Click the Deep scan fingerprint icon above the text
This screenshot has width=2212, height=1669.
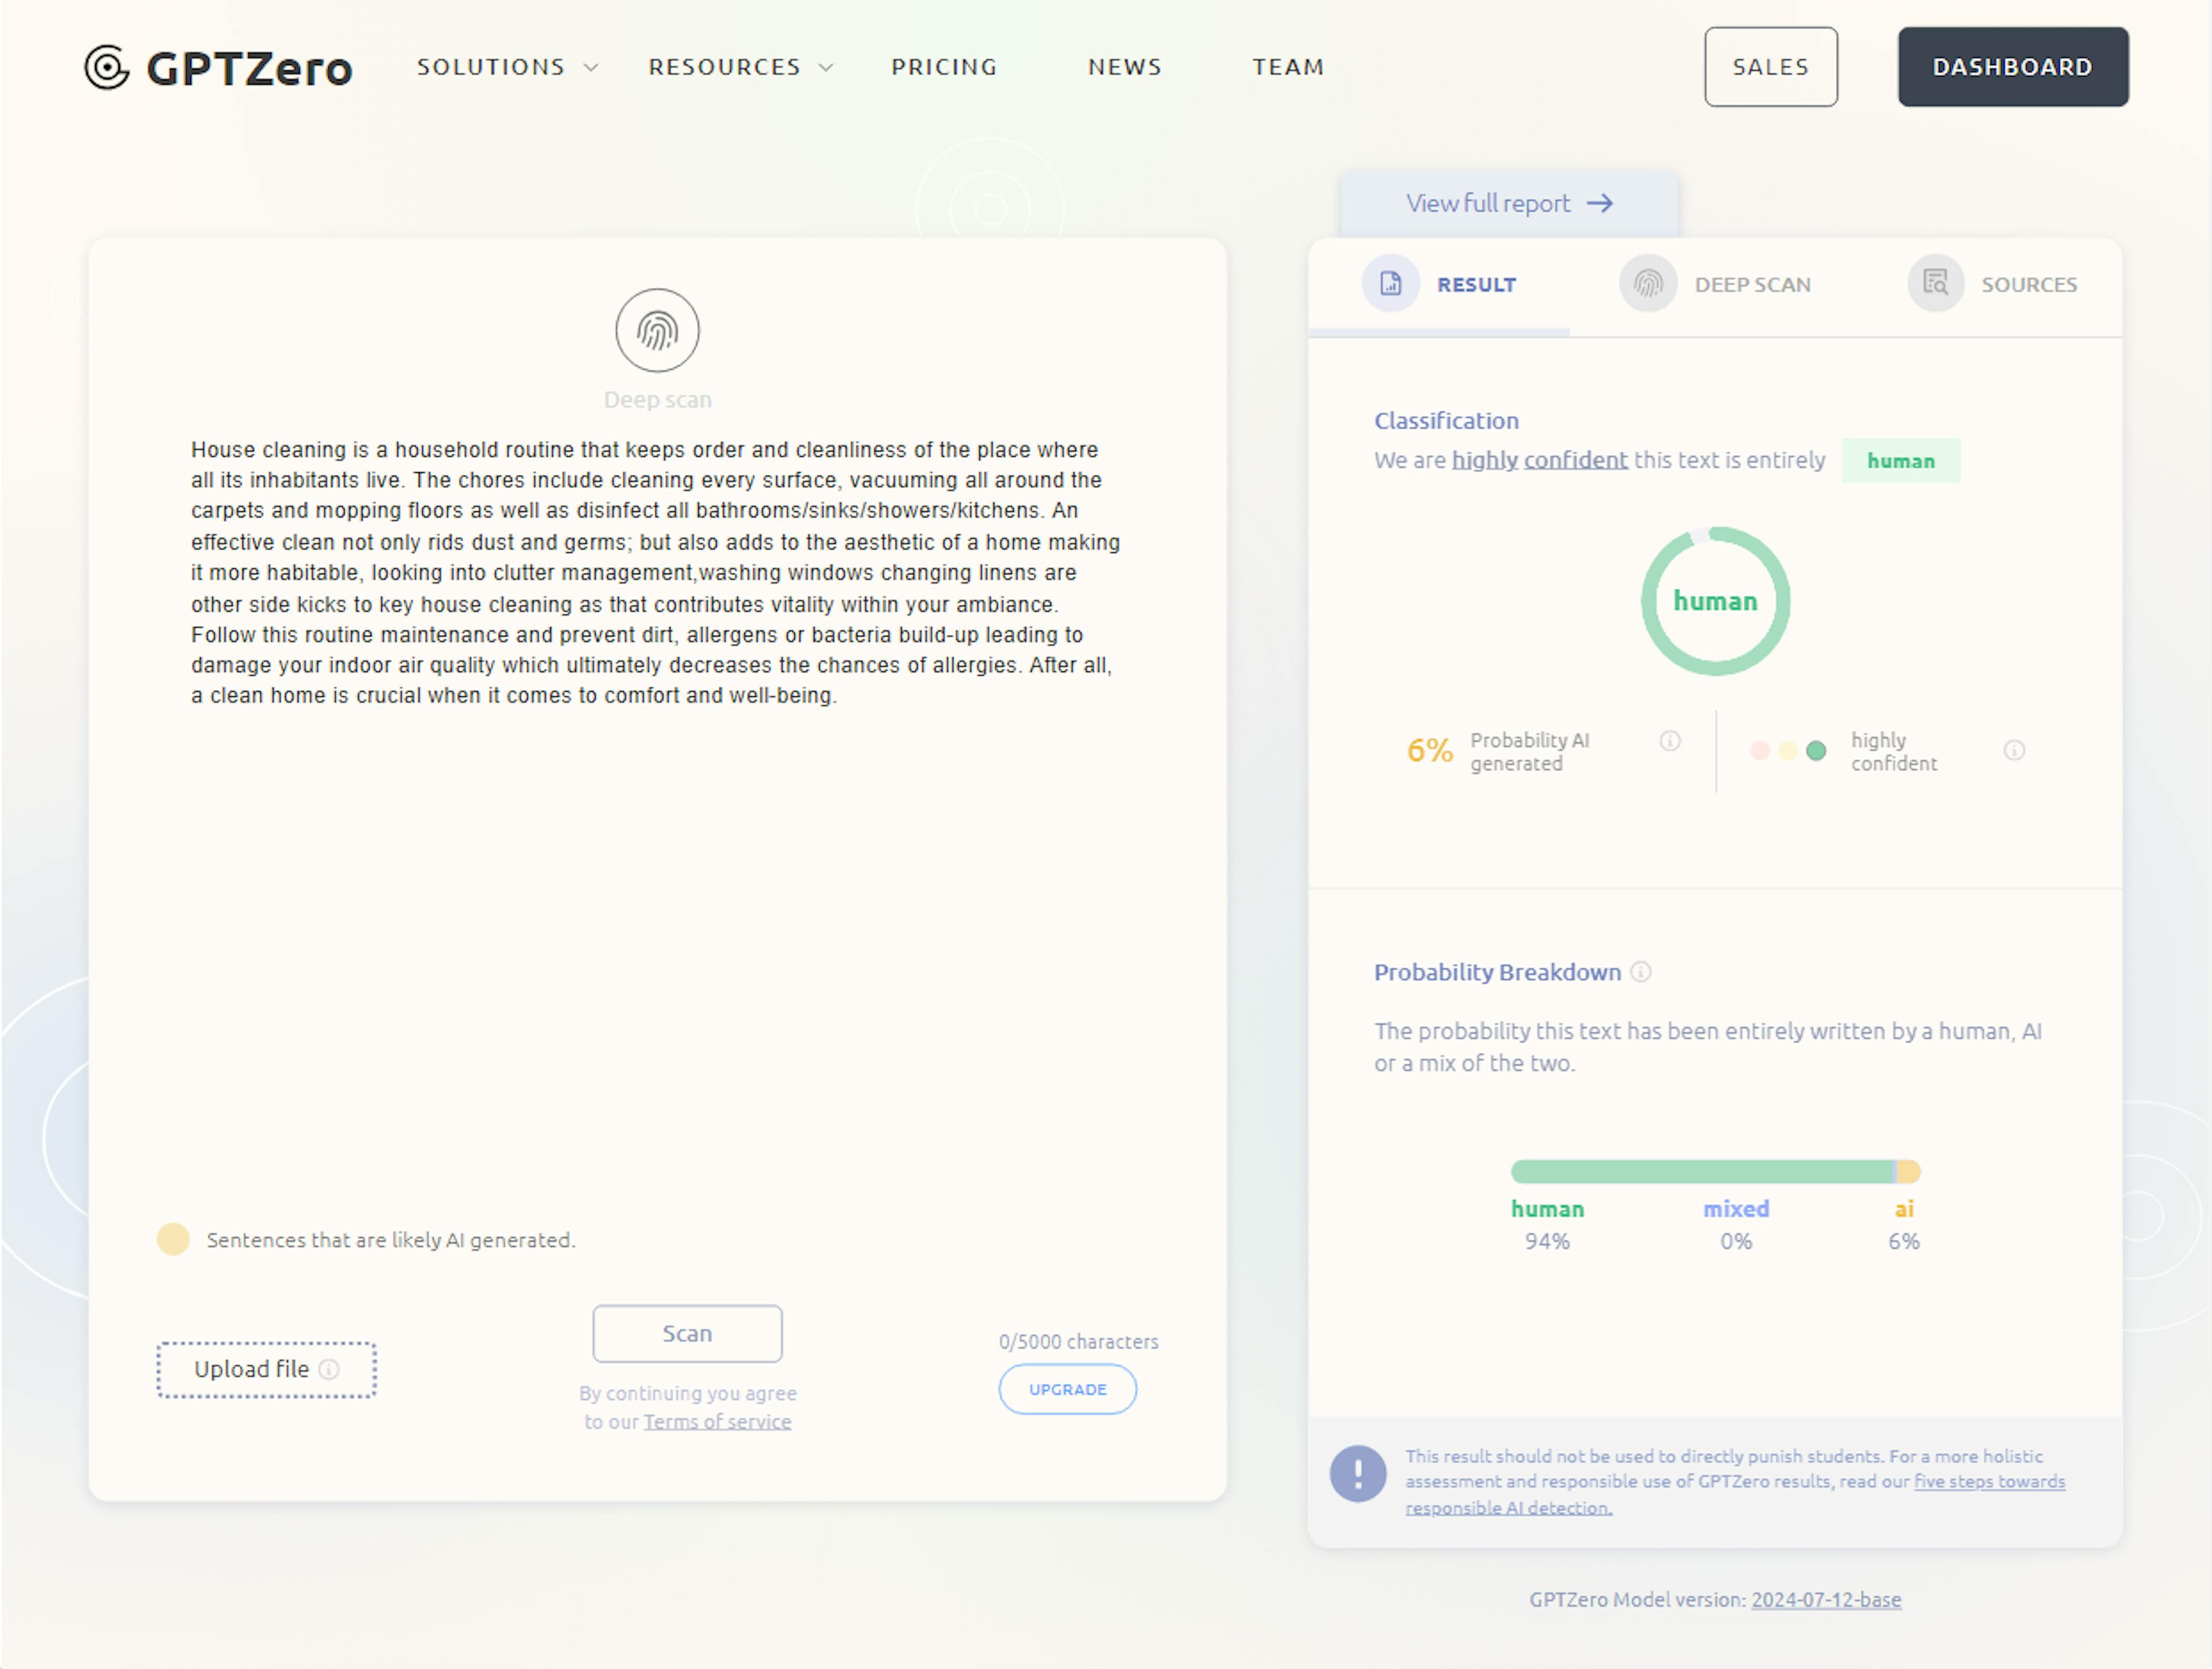[657, 330]
